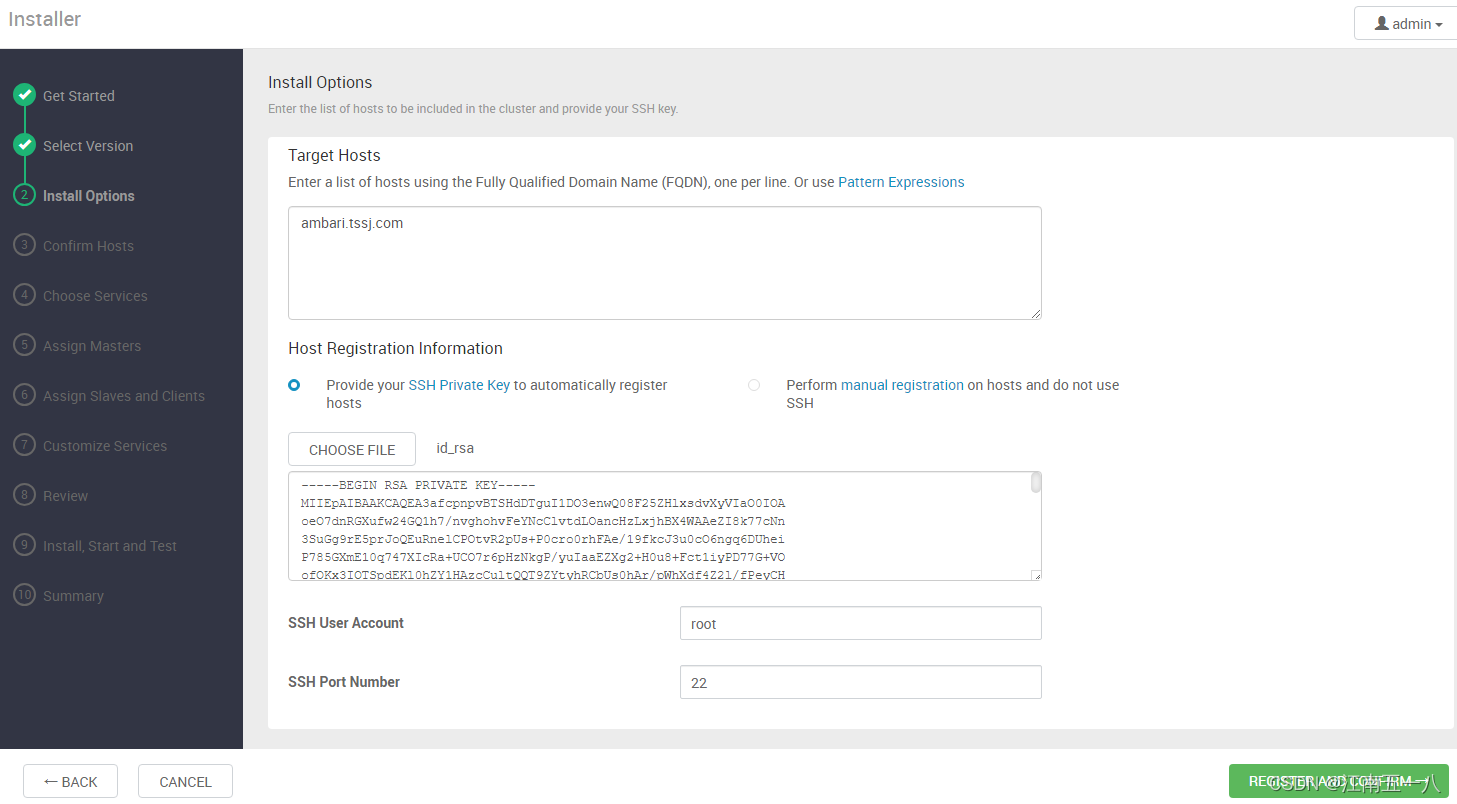This screenshot has height=804, width=1457.
Task: Select Assign Masters step label
Action: [92, 346]
